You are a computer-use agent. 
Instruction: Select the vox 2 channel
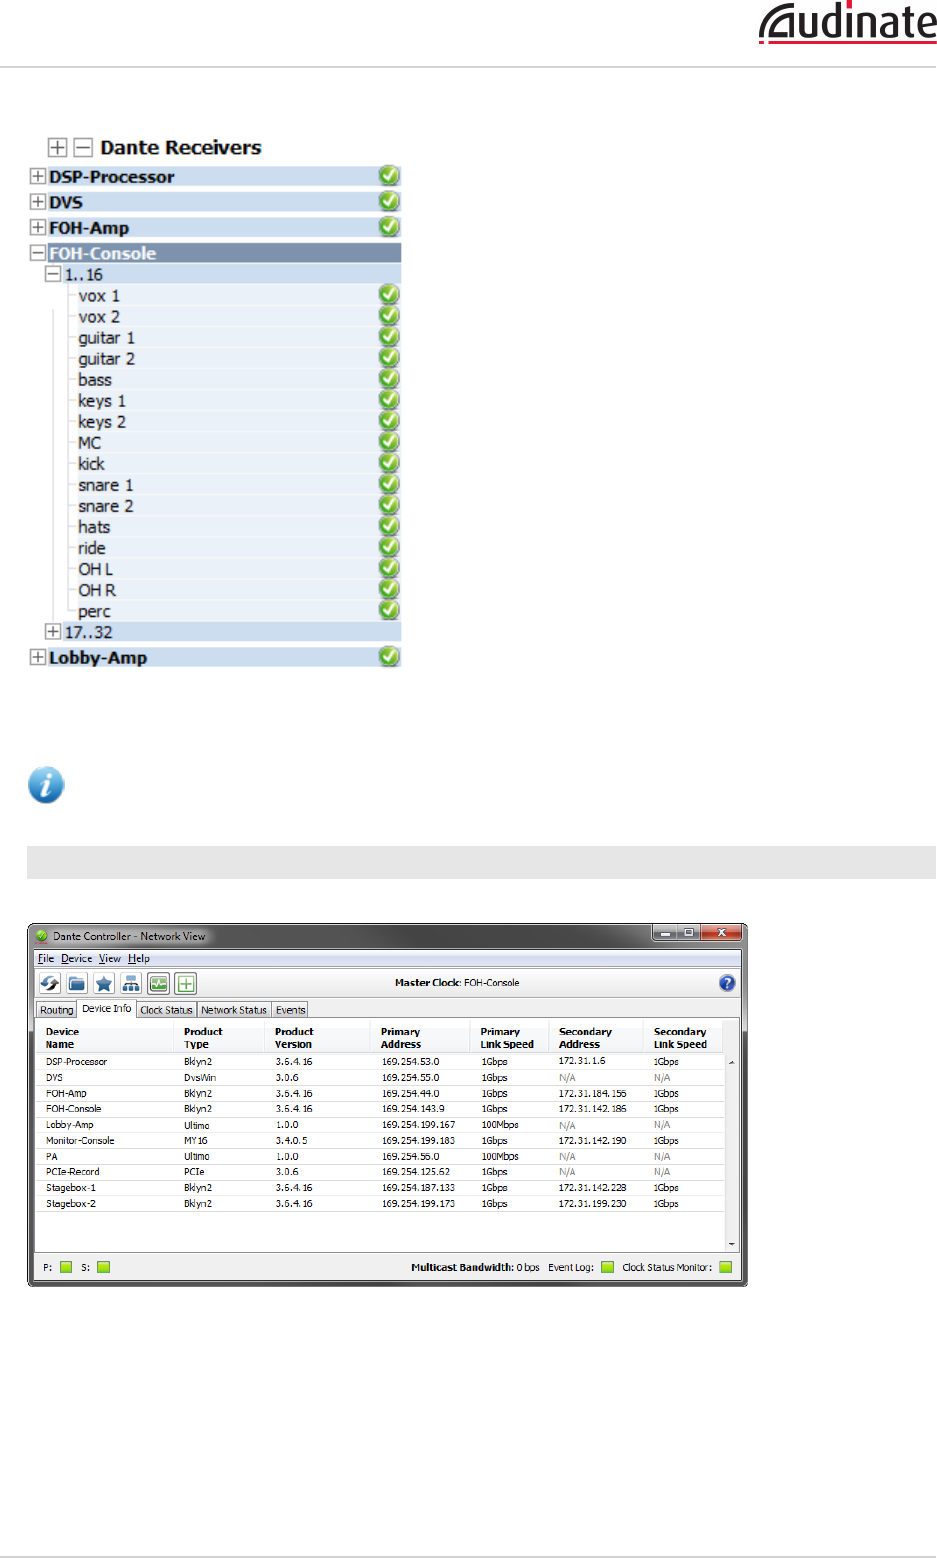pyautogui.click(x=99, y=316)
